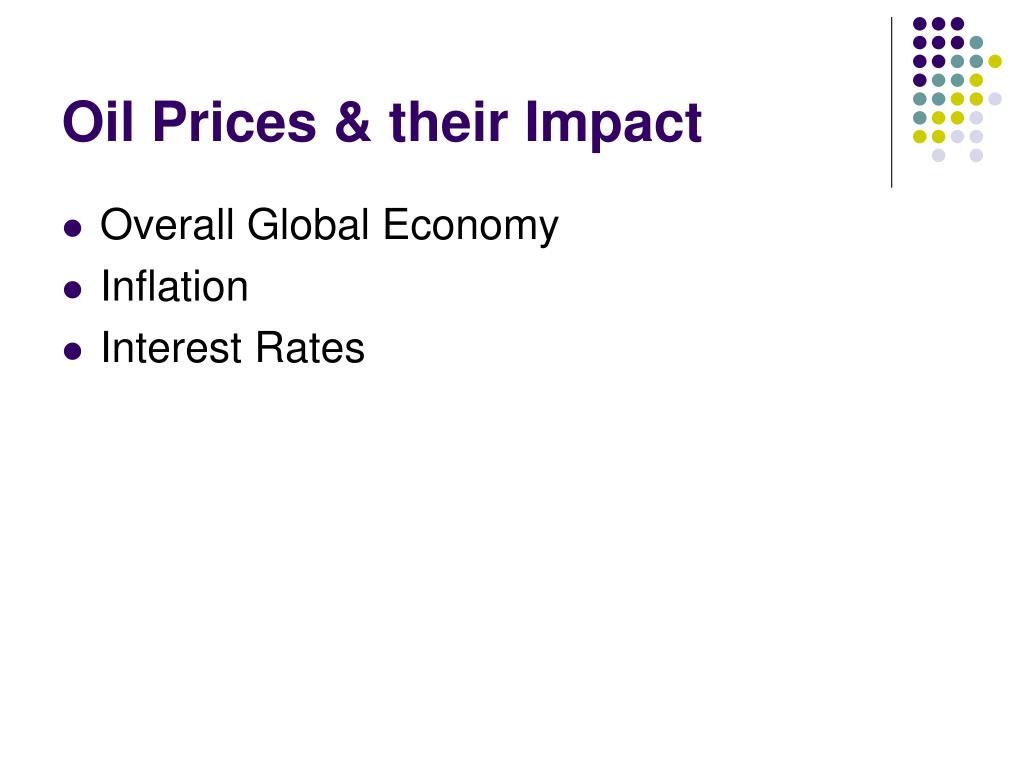Click the yellow dot at the pattern's far right
1024x768 pixels.
tap(995, 61)
